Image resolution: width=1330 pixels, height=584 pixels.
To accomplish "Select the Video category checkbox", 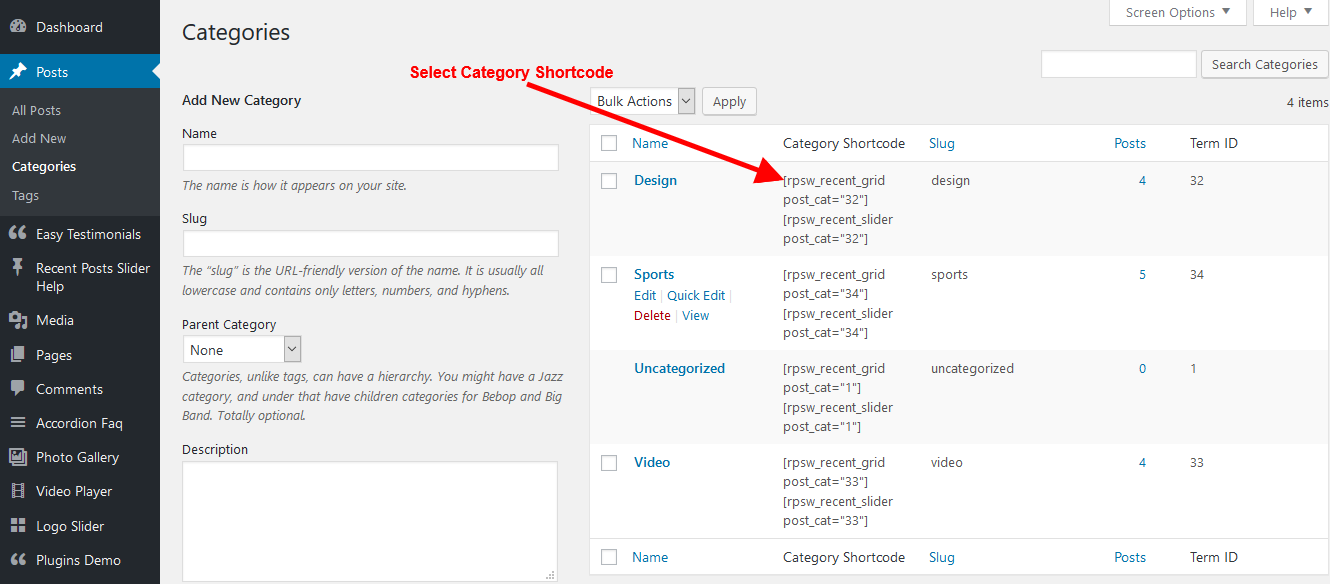I will (x=609, y=463).
